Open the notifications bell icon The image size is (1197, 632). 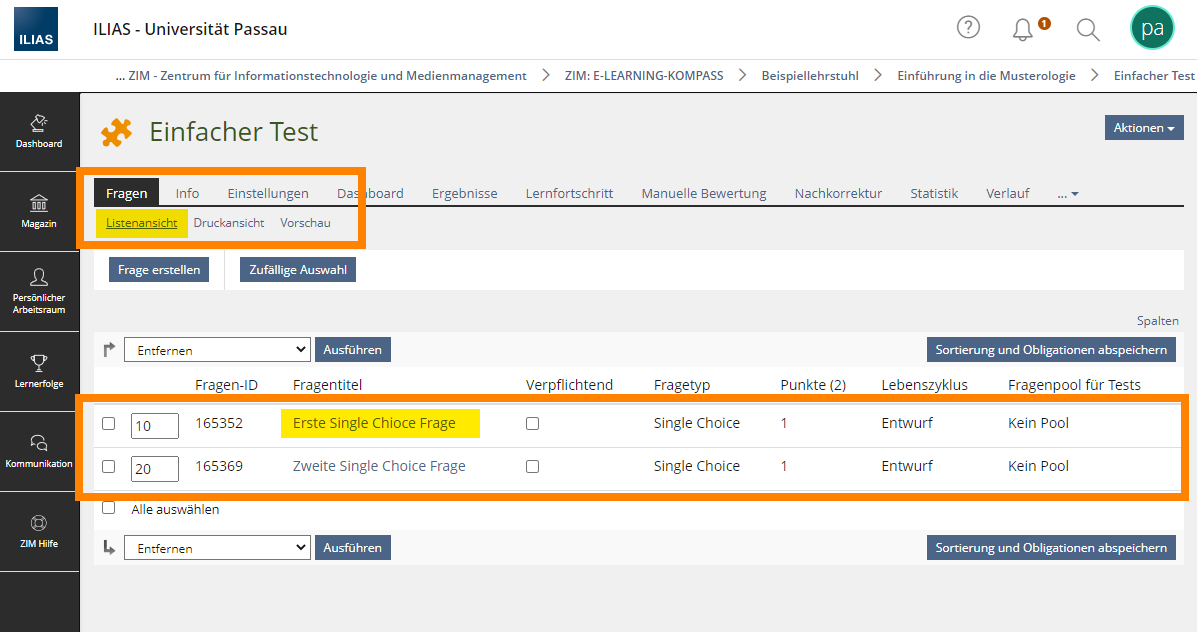click(1022, 30)
